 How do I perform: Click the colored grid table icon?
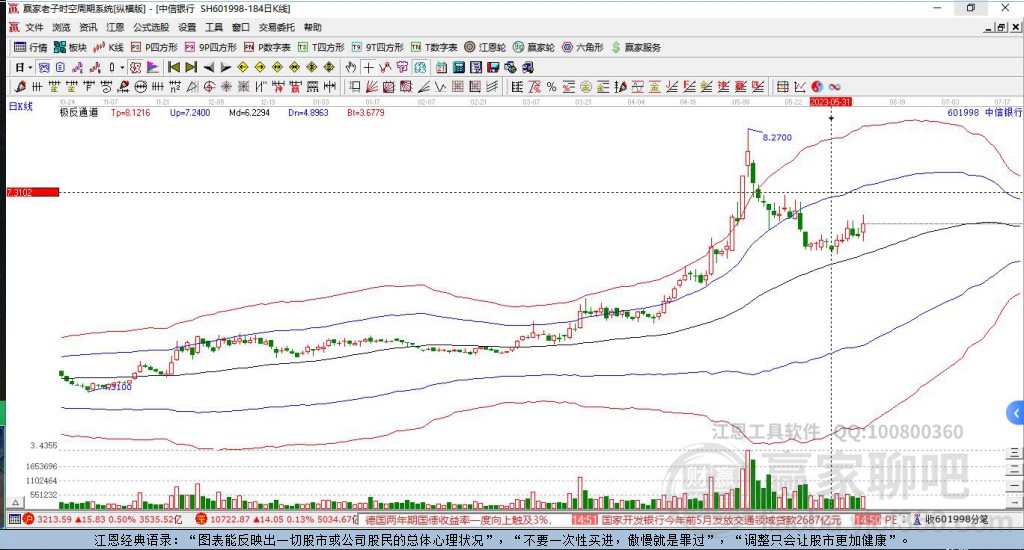point(782,87)
